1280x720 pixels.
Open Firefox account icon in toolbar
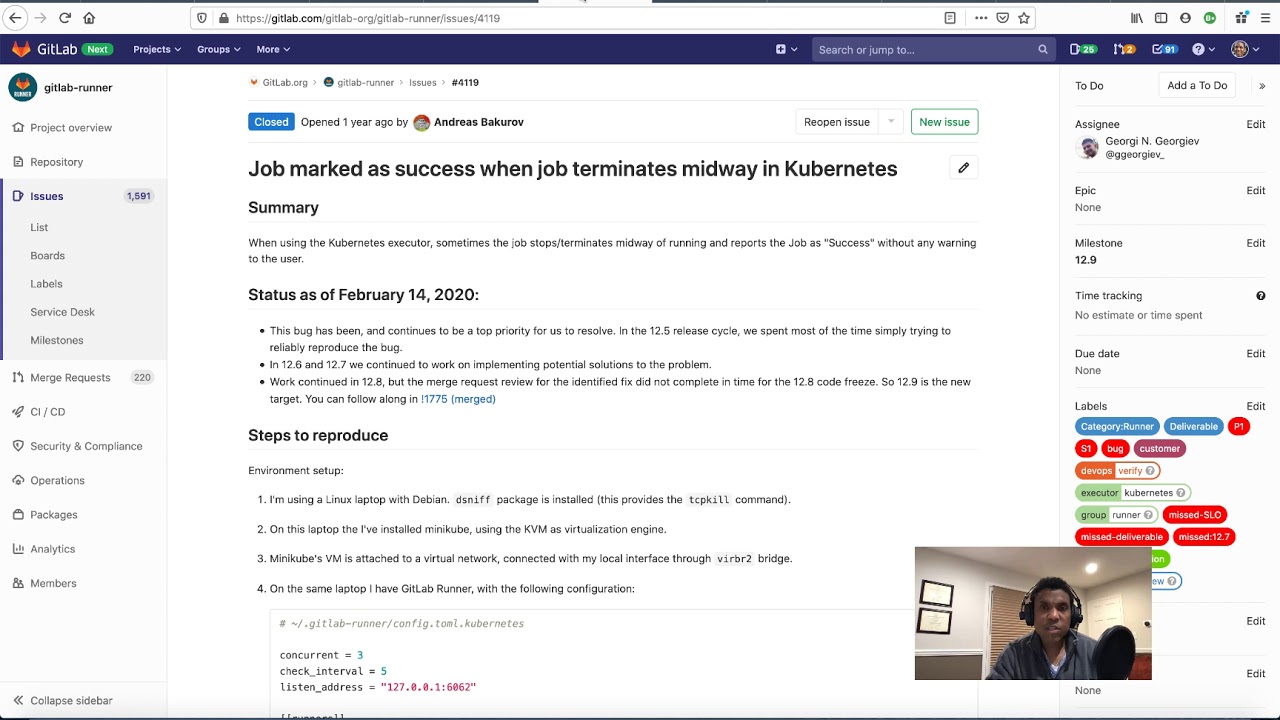[1185, 18]
